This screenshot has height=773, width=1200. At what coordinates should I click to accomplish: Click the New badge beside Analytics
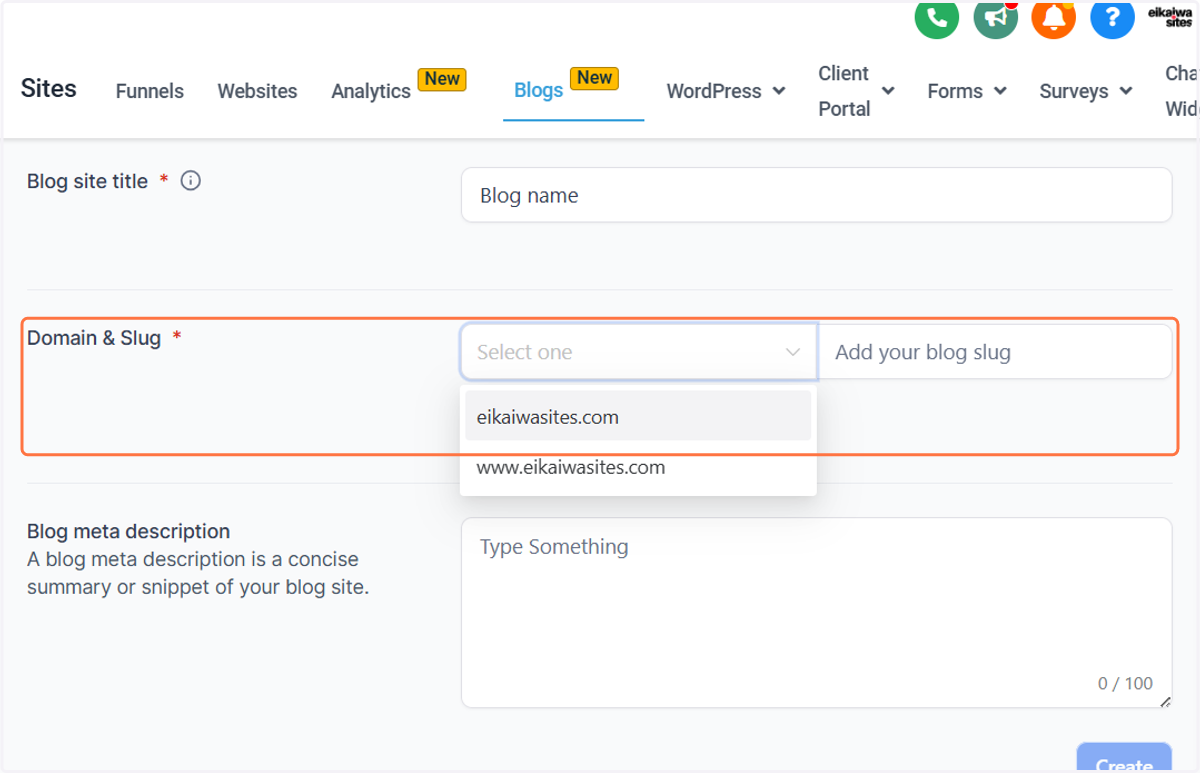pyautogui.click(x=442, y=79)
